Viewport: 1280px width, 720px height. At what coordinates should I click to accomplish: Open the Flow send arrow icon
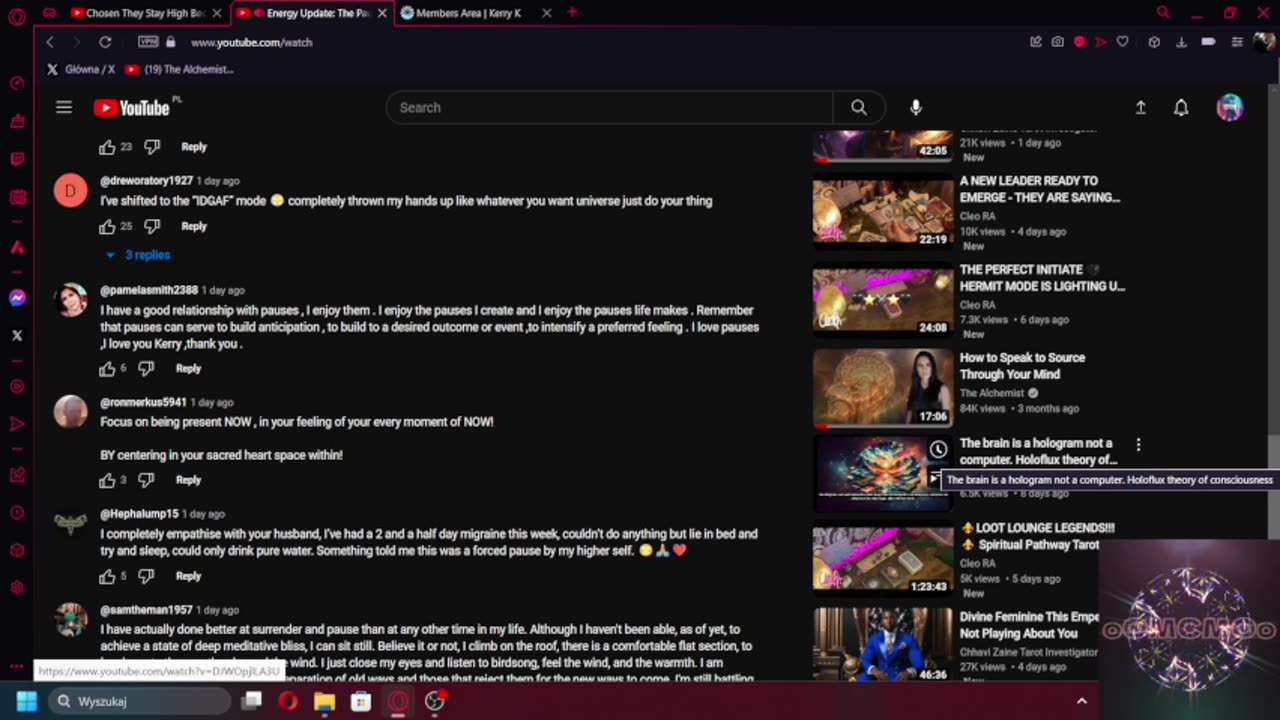tap(1101, 42)
